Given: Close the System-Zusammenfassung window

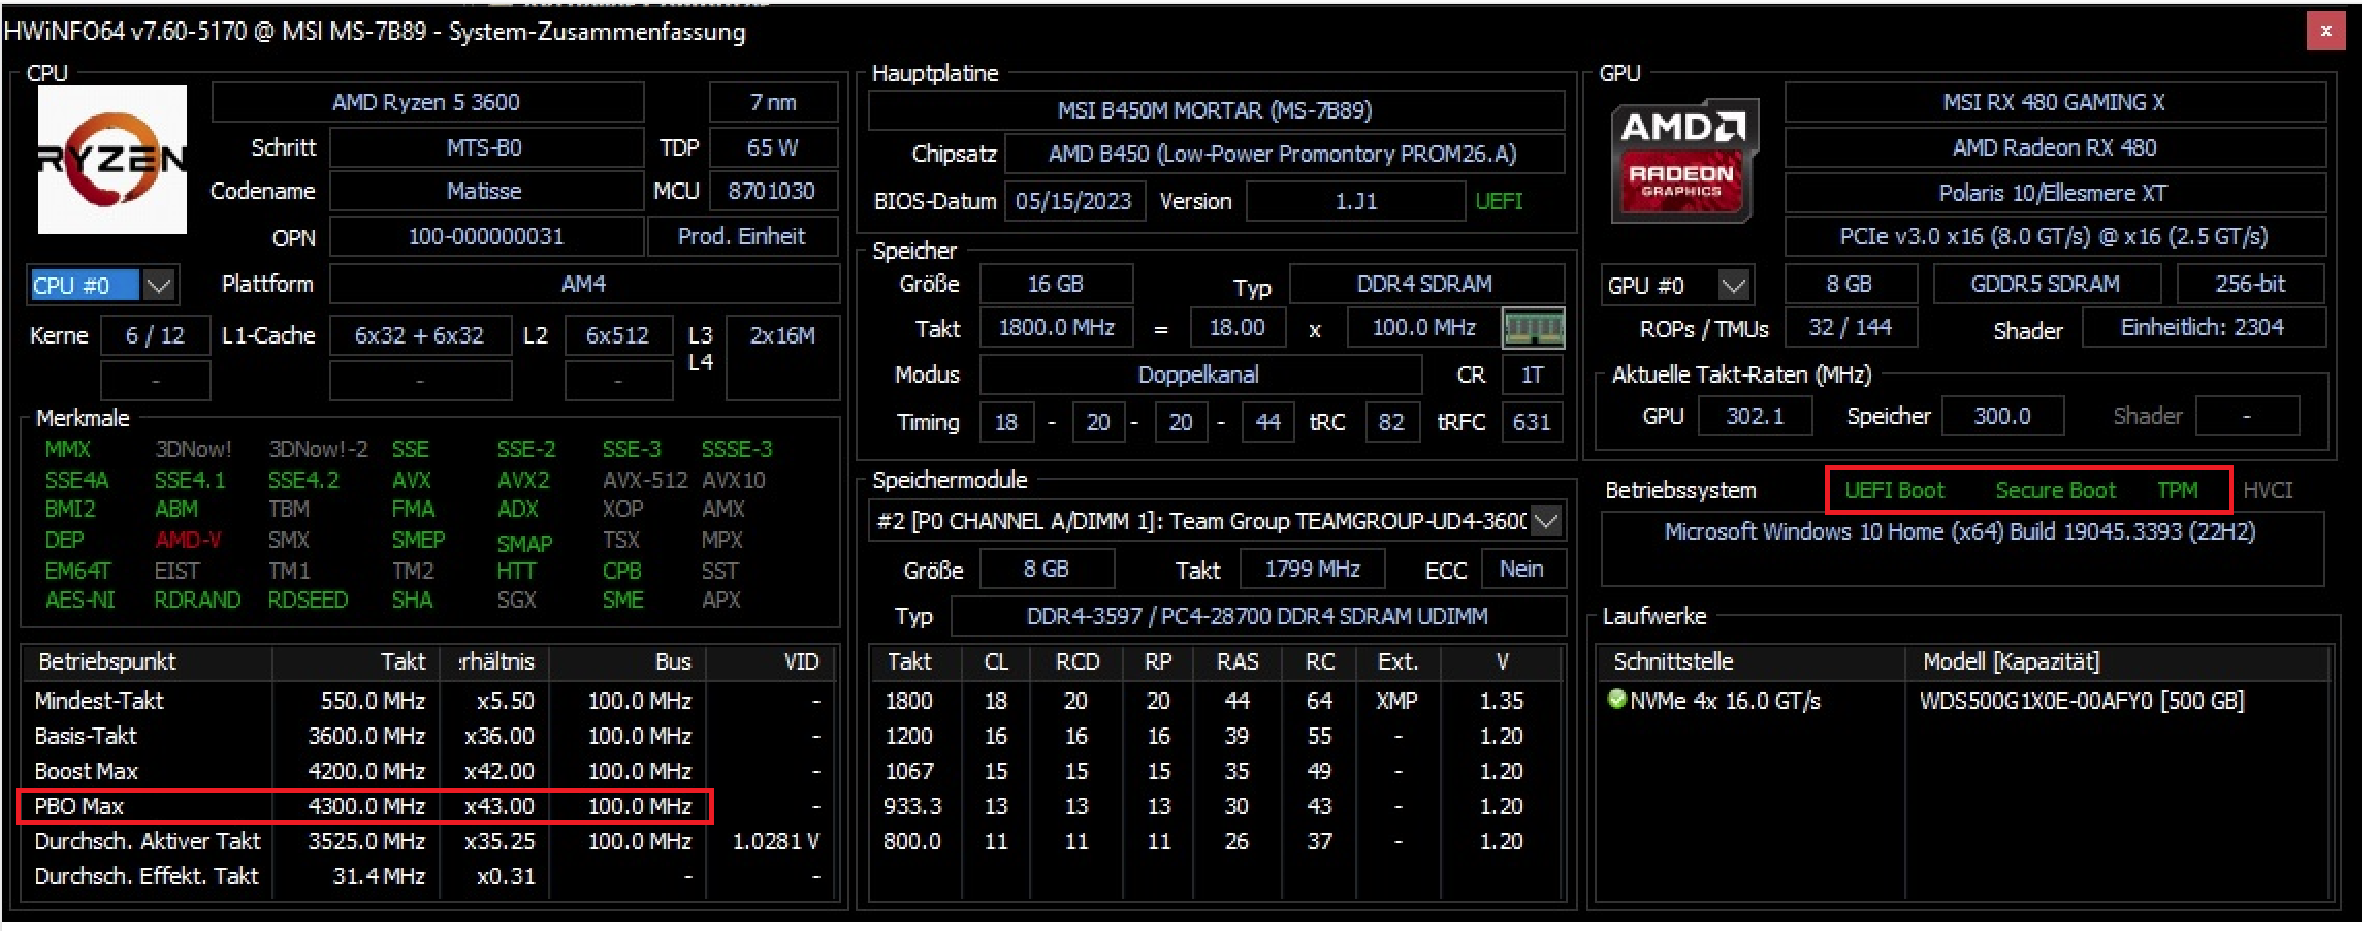Looking at the screenshot, I should 2326,31.
